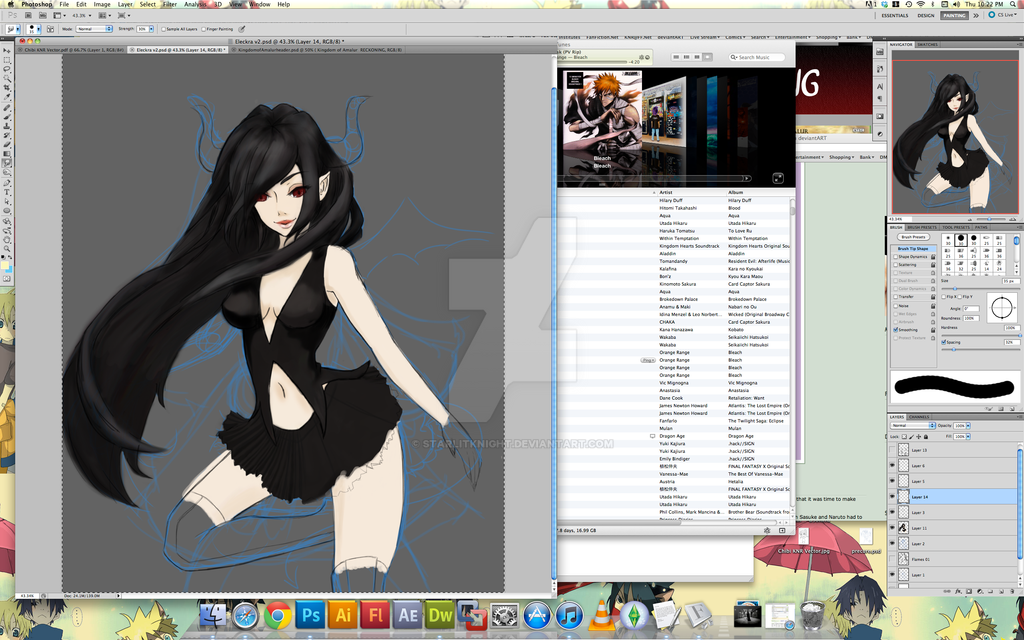
Task: Select the Lasso tool
Action: click(x=7, y=69)
